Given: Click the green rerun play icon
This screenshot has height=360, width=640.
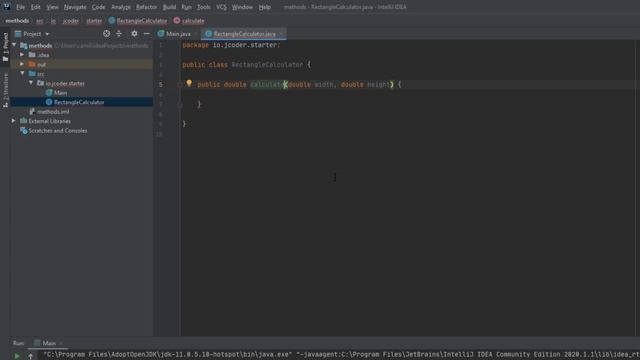Looking at the screenshot, I should [17, 356].
